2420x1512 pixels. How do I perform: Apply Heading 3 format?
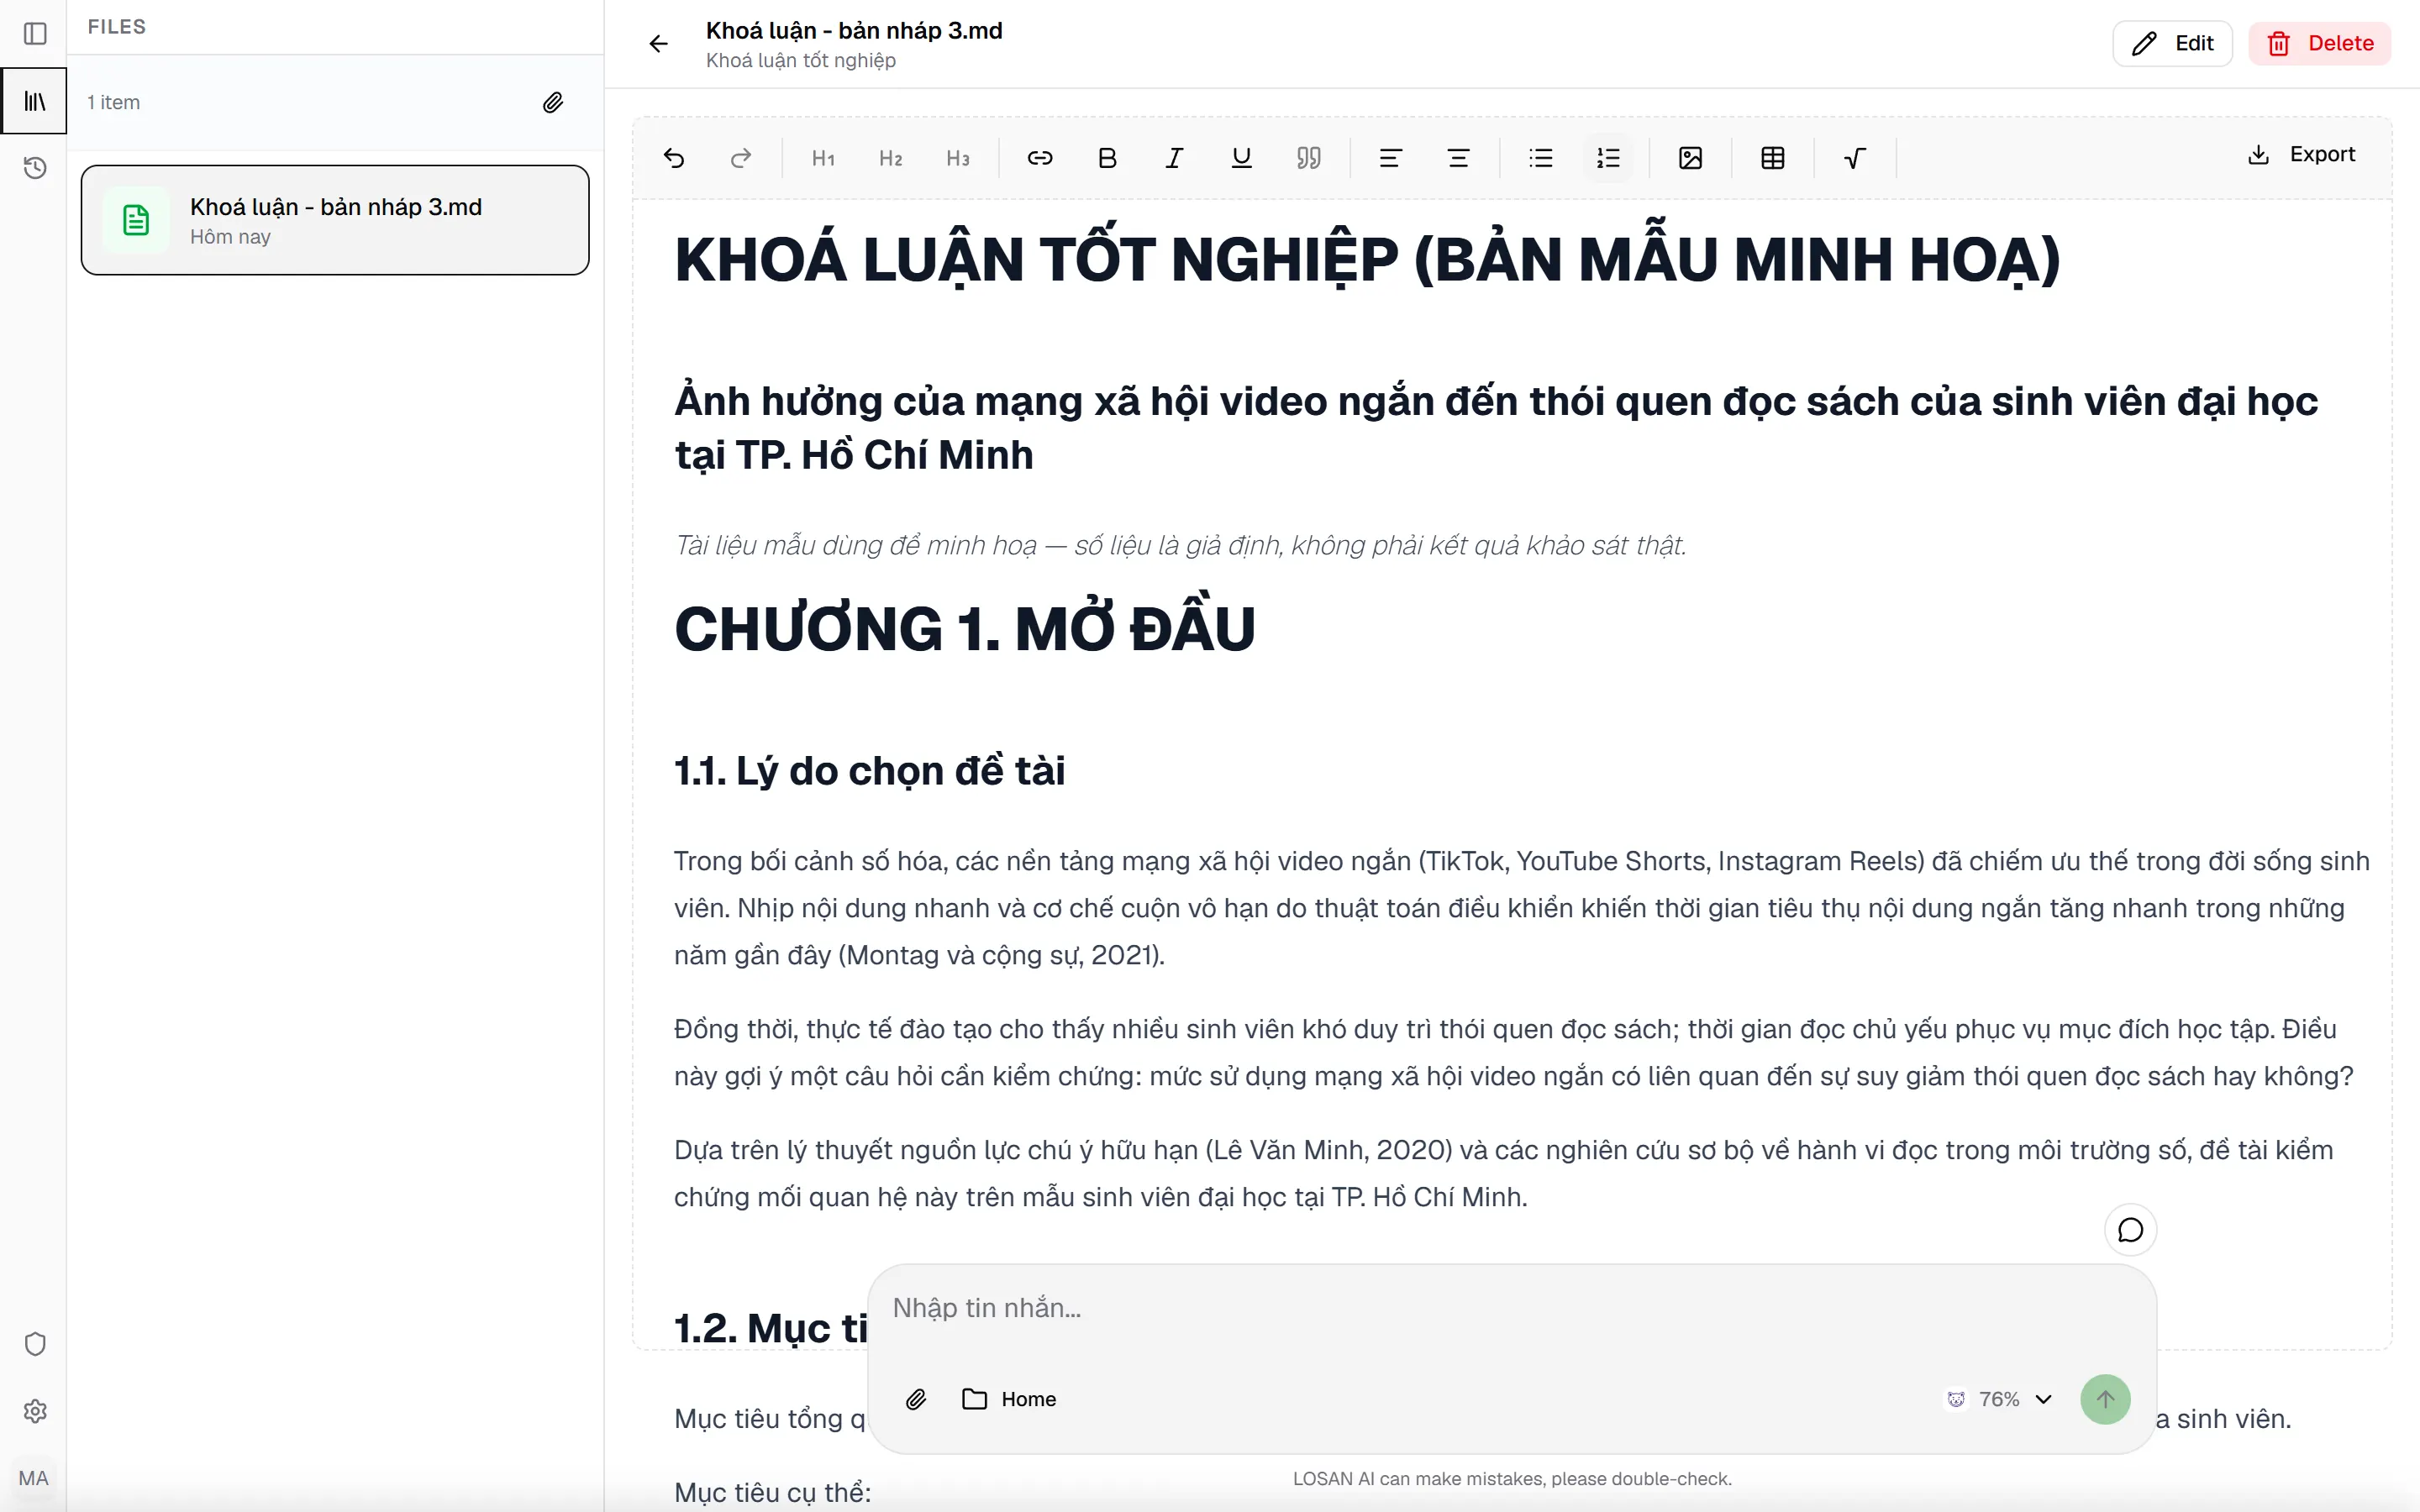coord(957,158)
